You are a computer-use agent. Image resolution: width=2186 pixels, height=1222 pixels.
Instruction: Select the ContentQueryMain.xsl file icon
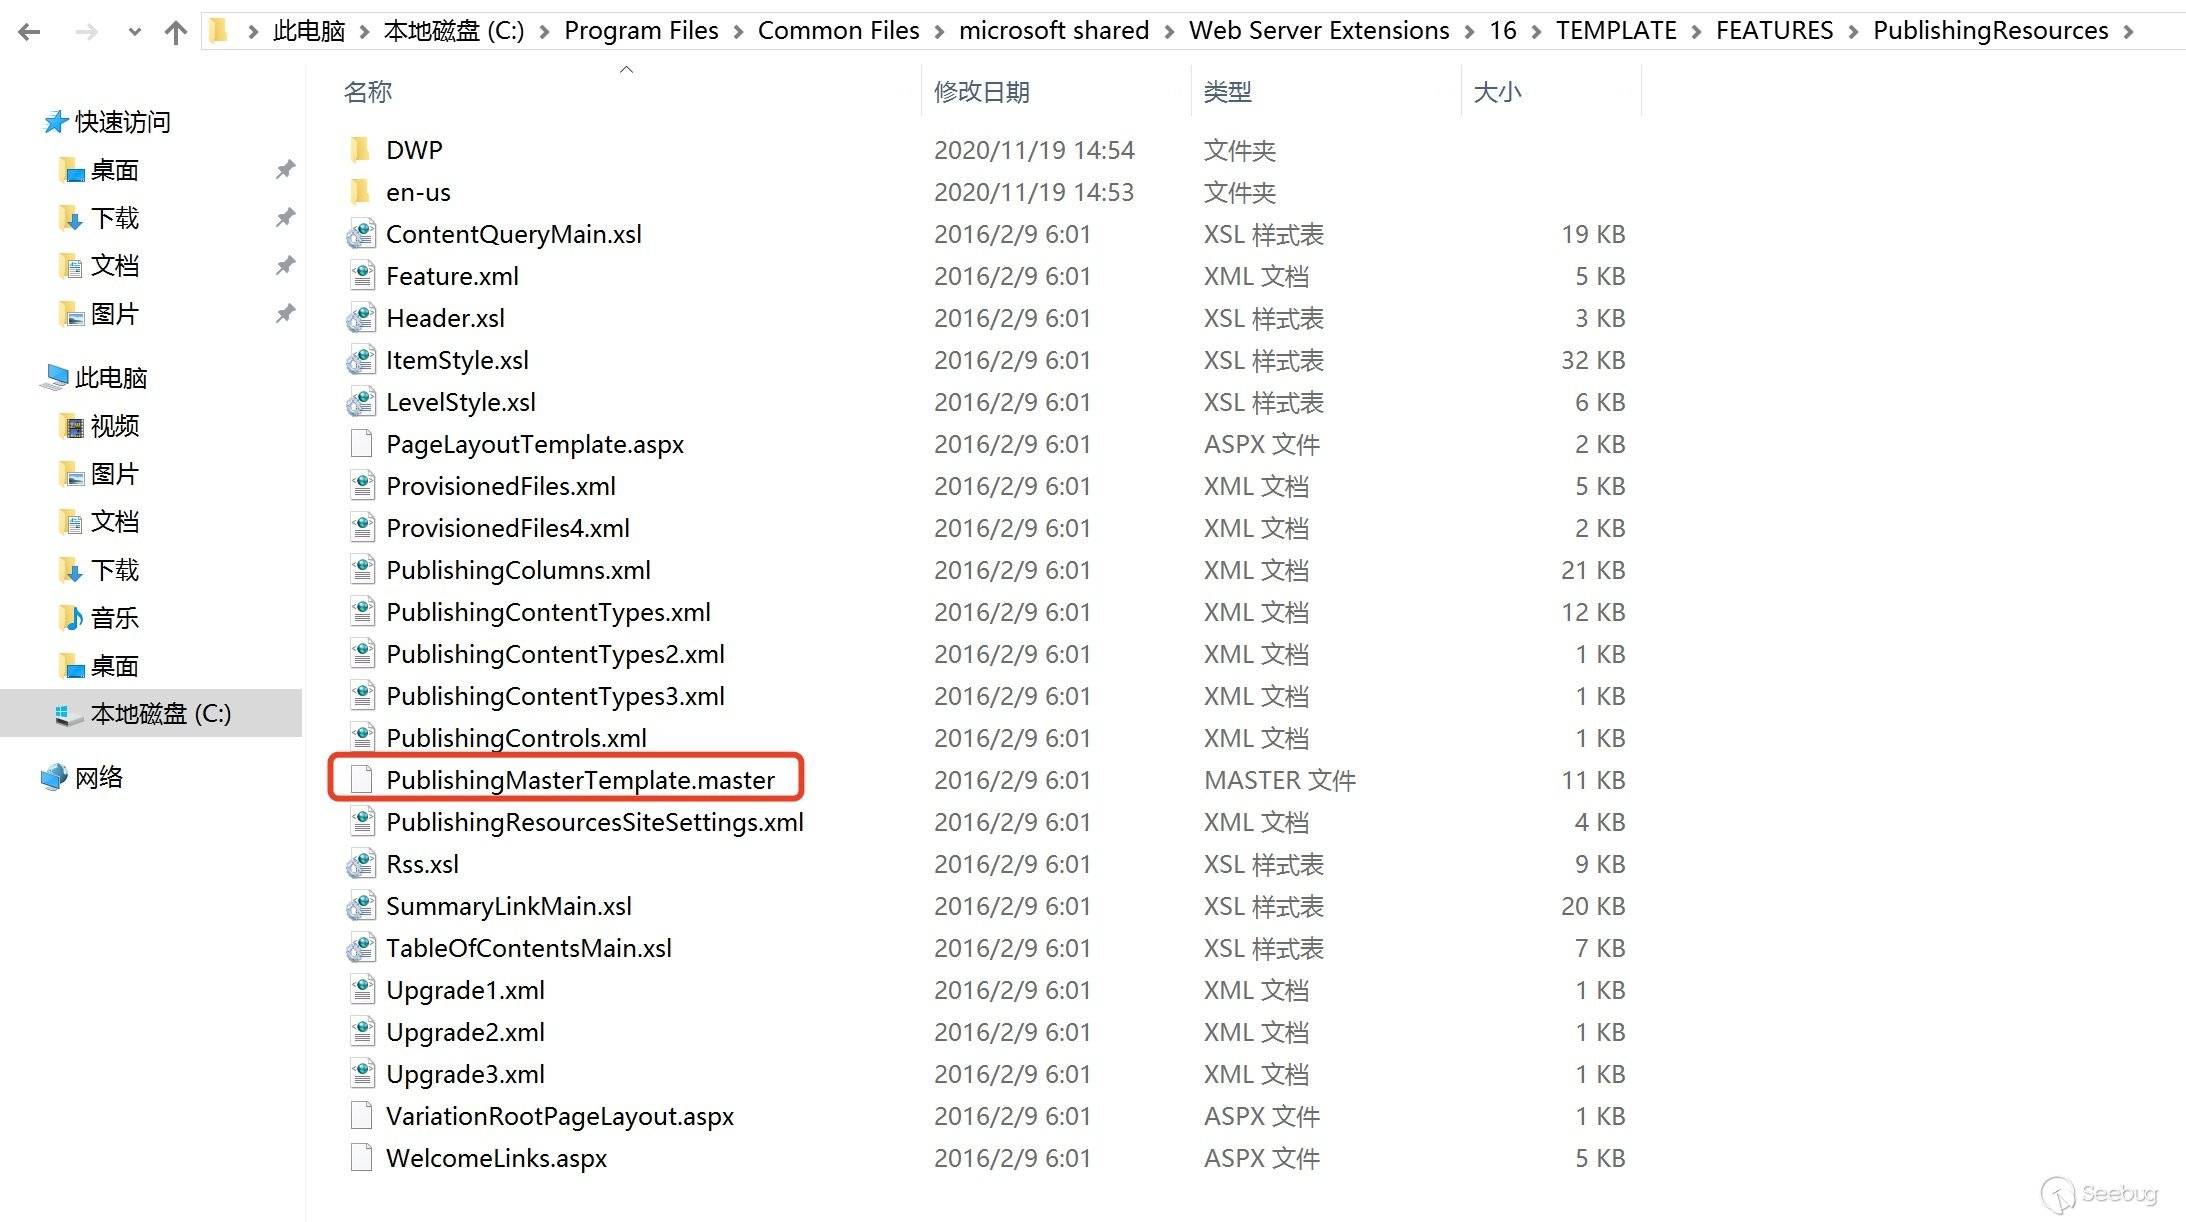[361, 235]
